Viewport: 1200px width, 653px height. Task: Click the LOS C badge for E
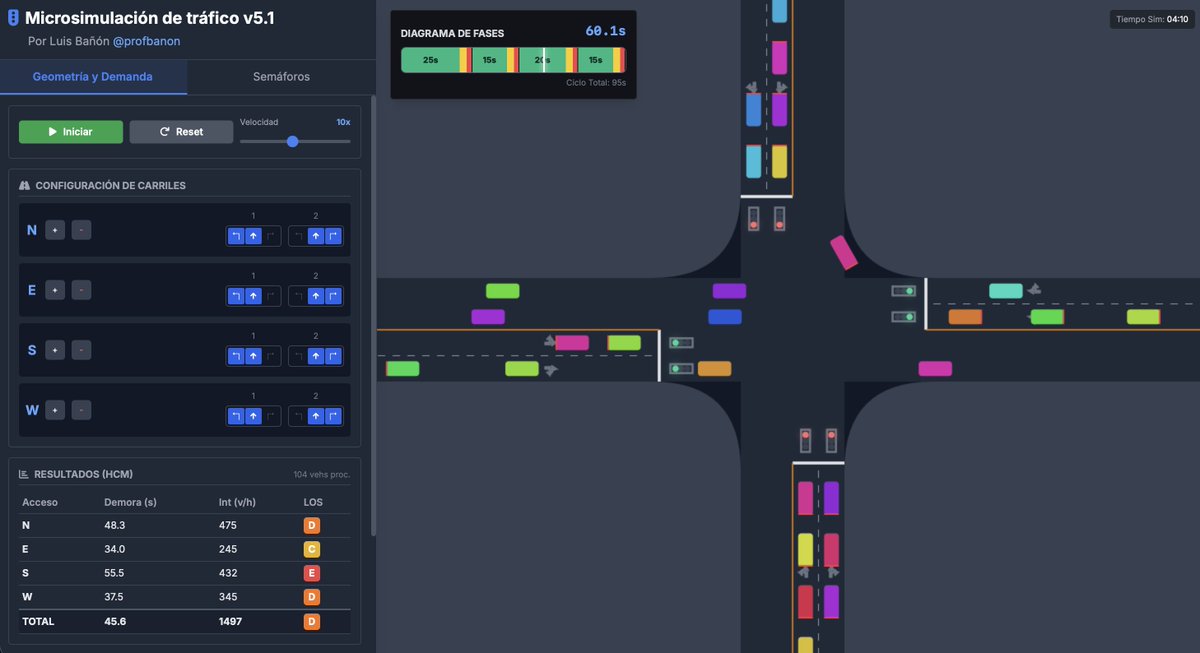(312, 549)
